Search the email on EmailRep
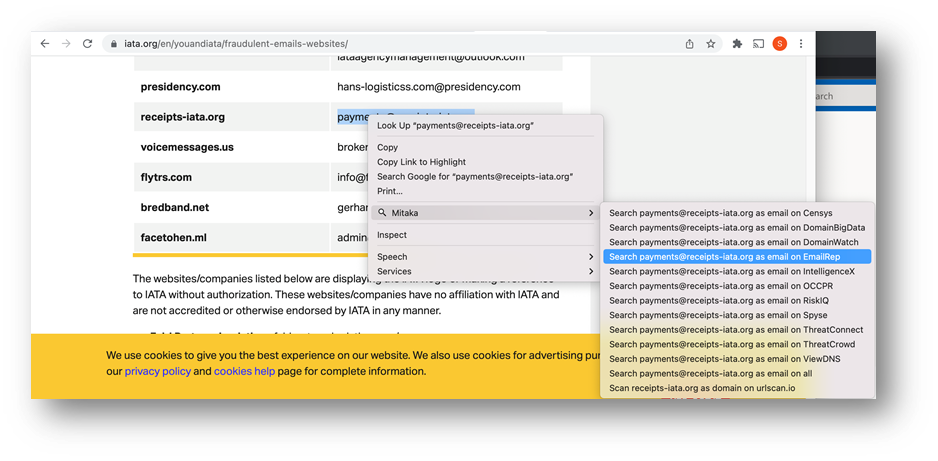Screen dimensions: 938x461 [737, 257]
